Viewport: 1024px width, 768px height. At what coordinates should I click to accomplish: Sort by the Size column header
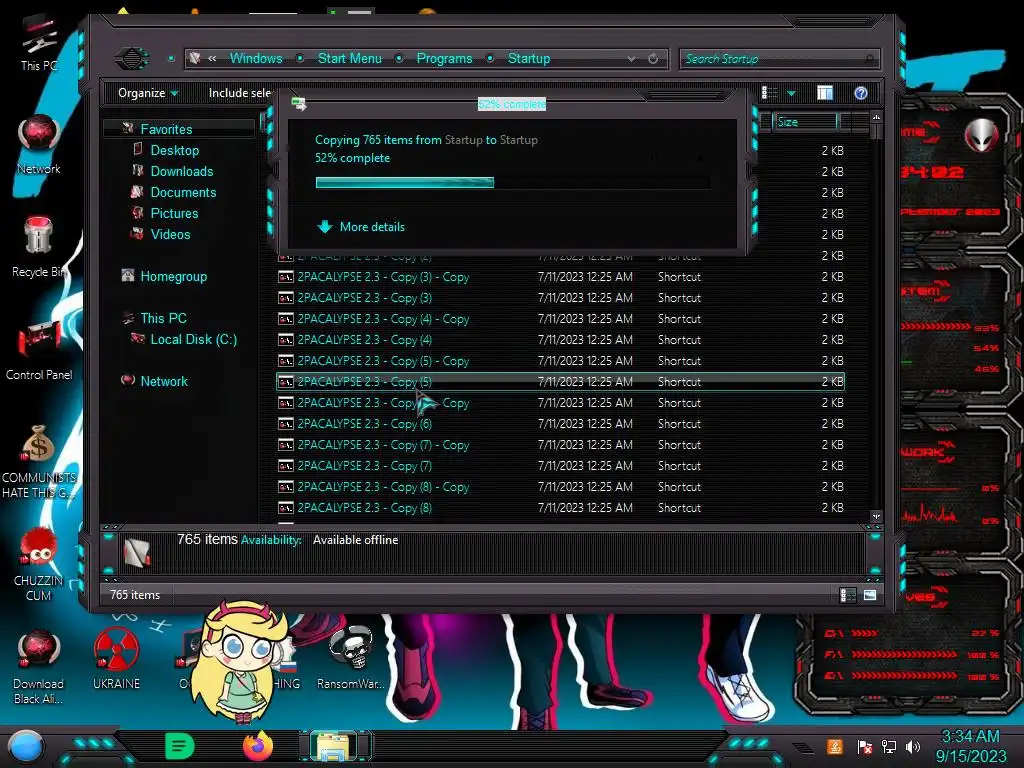click(805, 122)
